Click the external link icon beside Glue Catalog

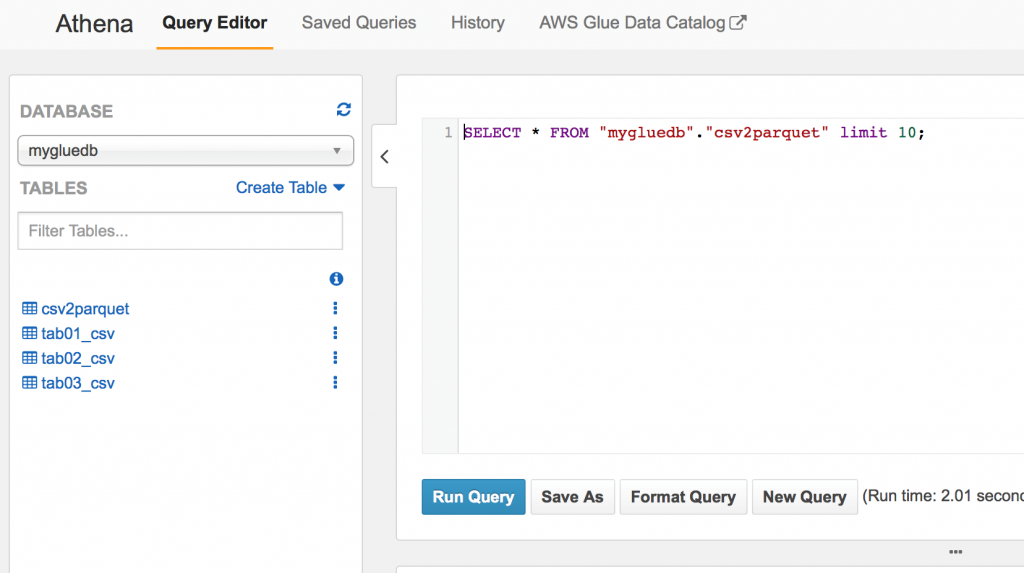point(738,22)
